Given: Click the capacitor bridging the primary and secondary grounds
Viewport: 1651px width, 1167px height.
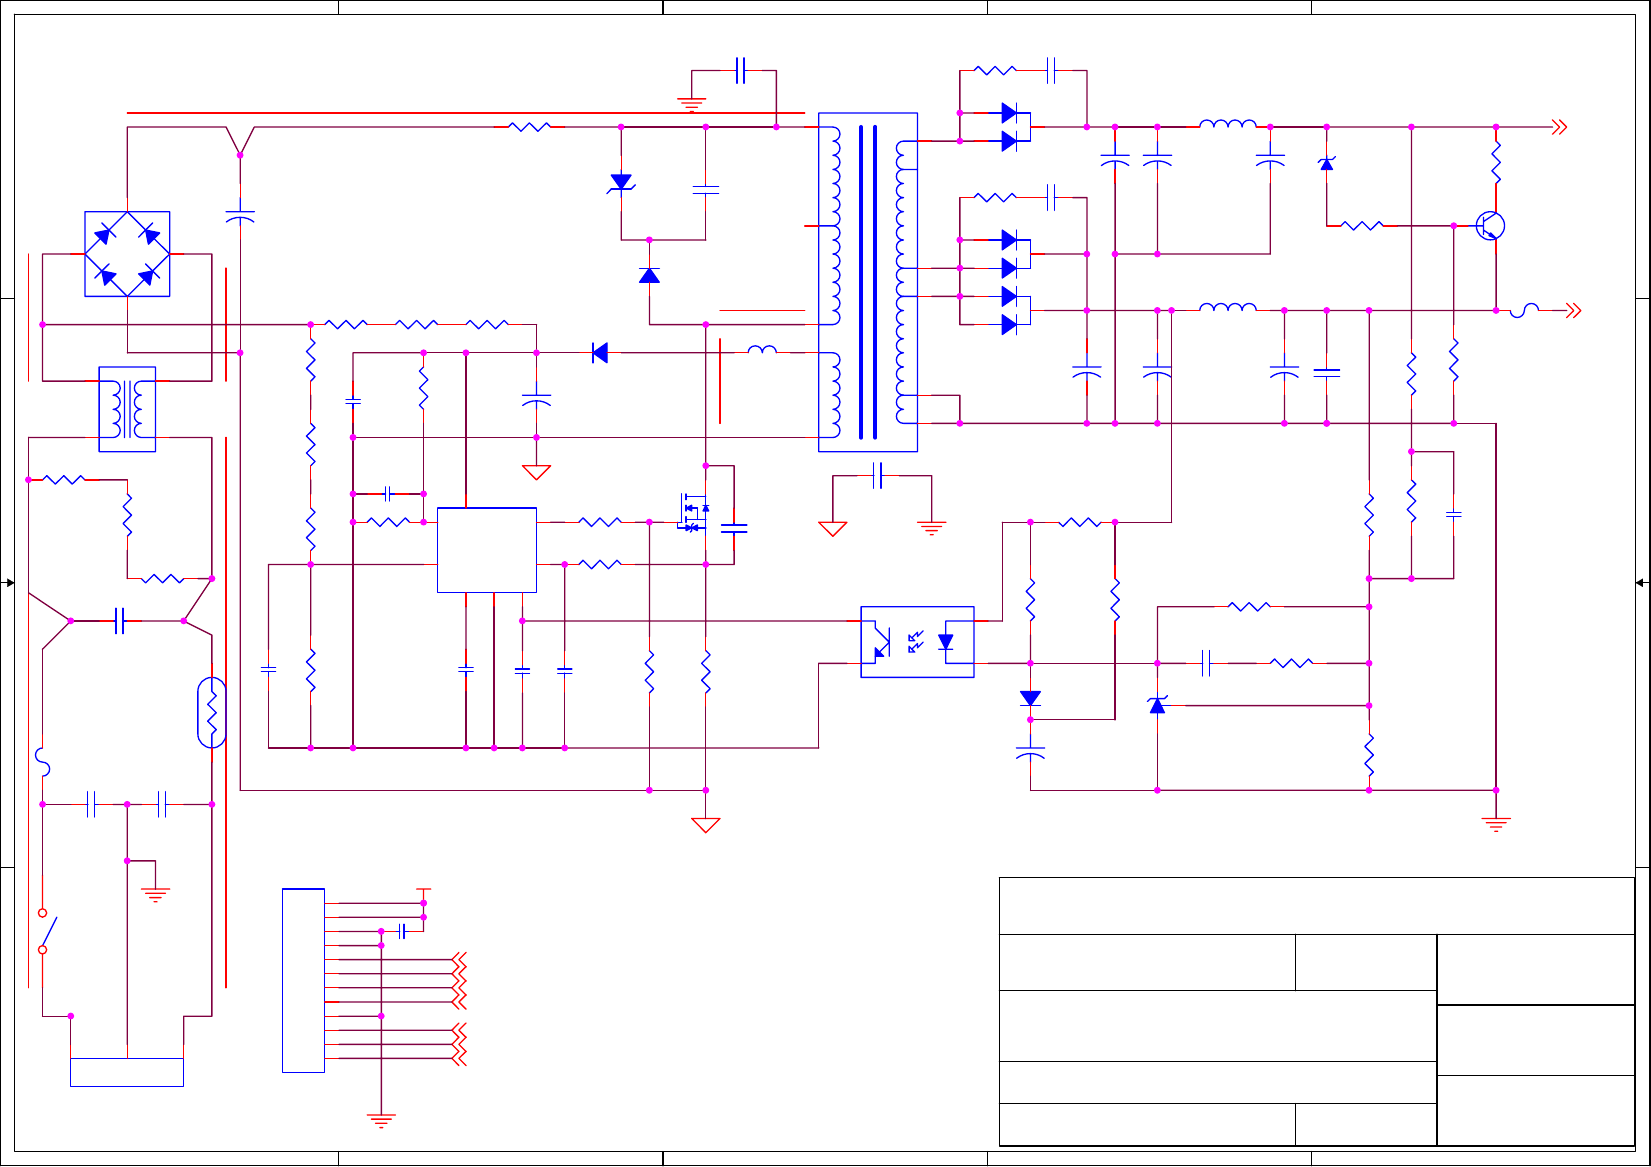Looking at the screenshot, I should (878, 475).
